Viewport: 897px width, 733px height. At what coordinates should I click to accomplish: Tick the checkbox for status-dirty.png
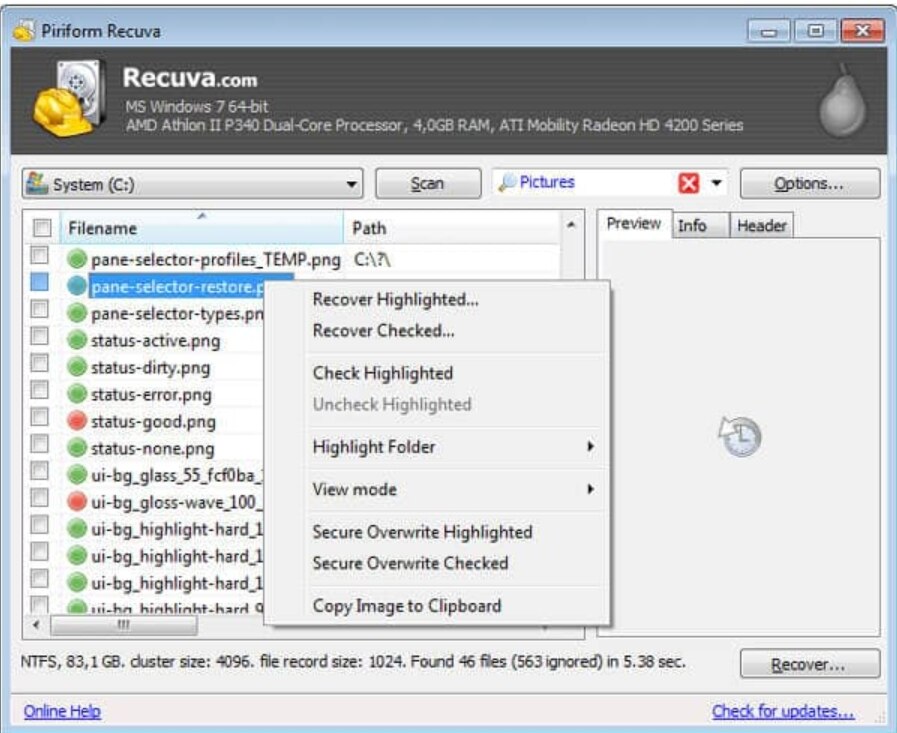pyautogui.click(x=39, y=363)
